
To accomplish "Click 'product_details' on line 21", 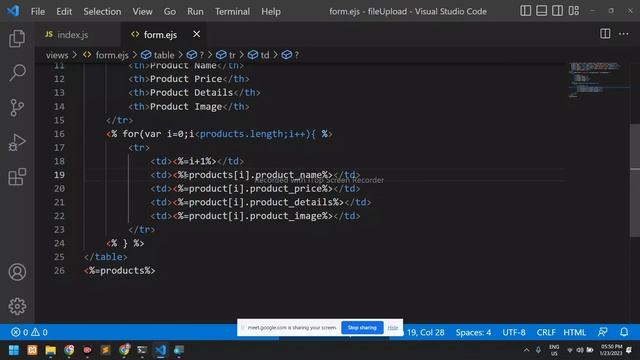I will coord(291,202).
